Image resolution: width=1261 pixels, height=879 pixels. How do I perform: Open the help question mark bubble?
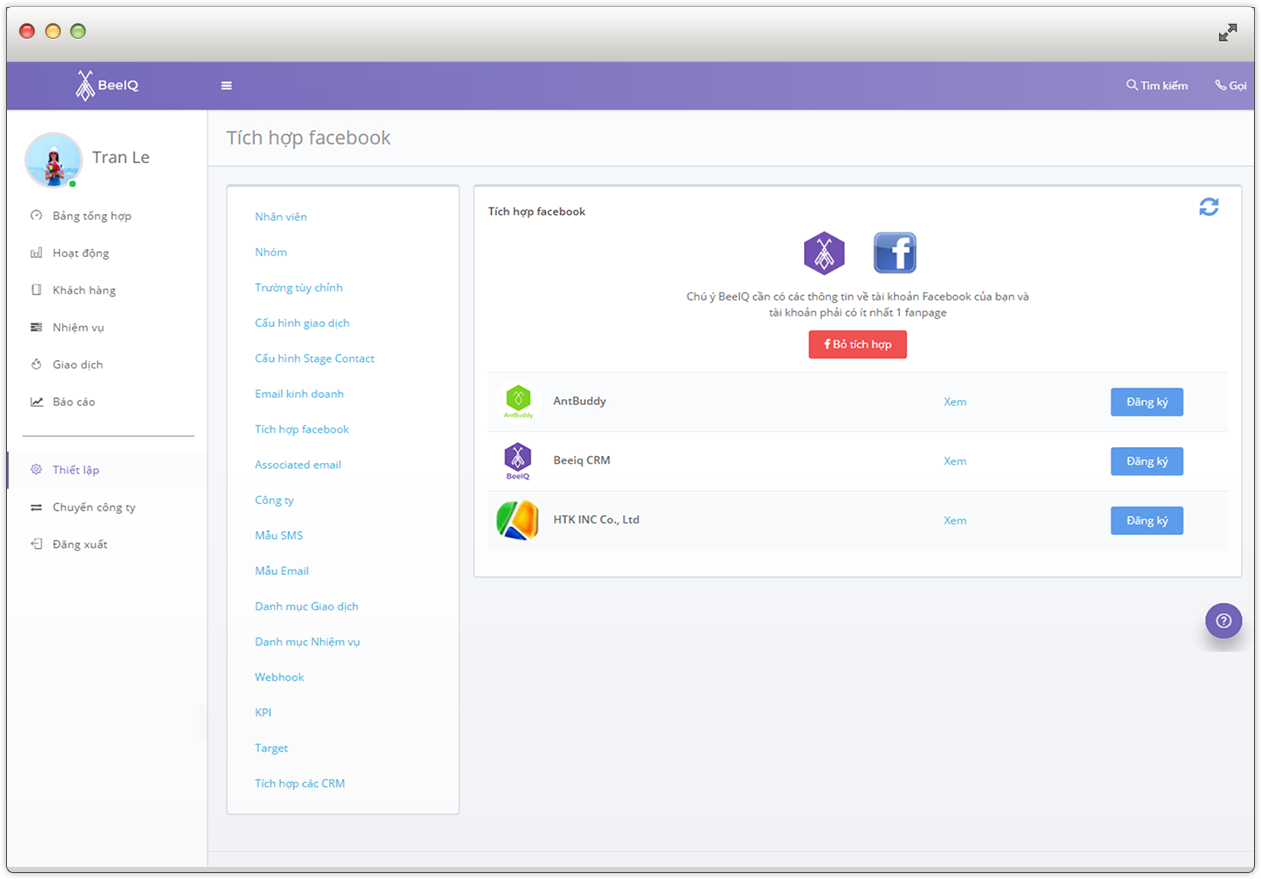[x=1223, y=621]
